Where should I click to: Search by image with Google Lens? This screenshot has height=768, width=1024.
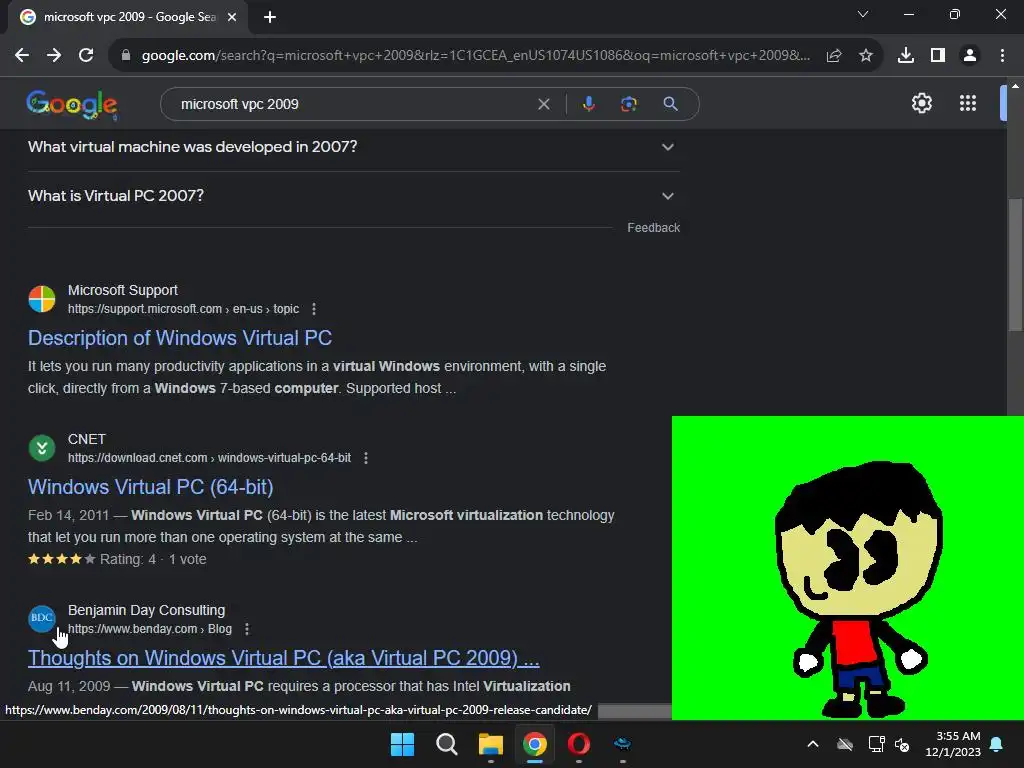pyautogui.click(x=628, y=104)
